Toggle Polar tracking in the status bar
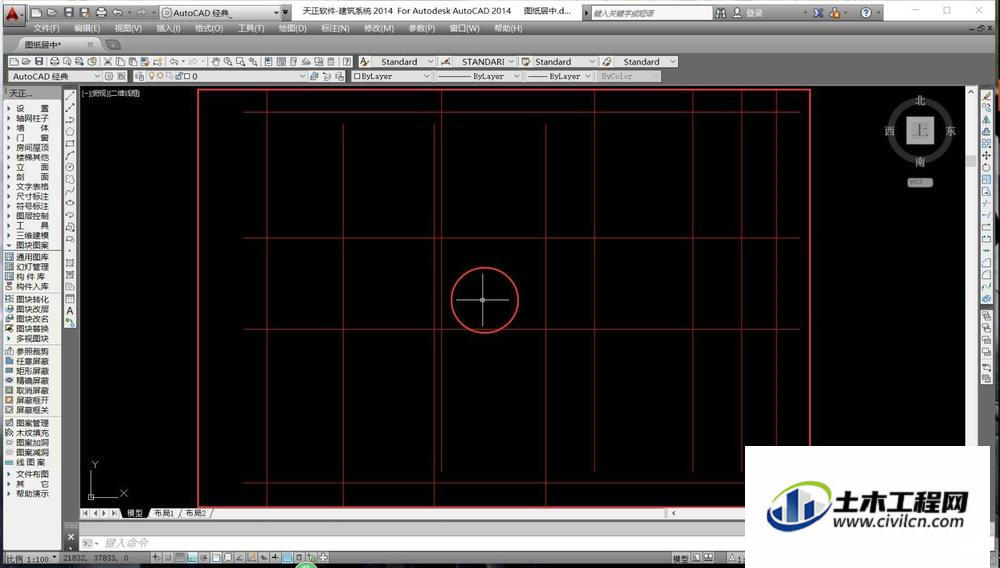This screenshot has height=568, width=1000. pyautogui.click(x=203, y=558)
